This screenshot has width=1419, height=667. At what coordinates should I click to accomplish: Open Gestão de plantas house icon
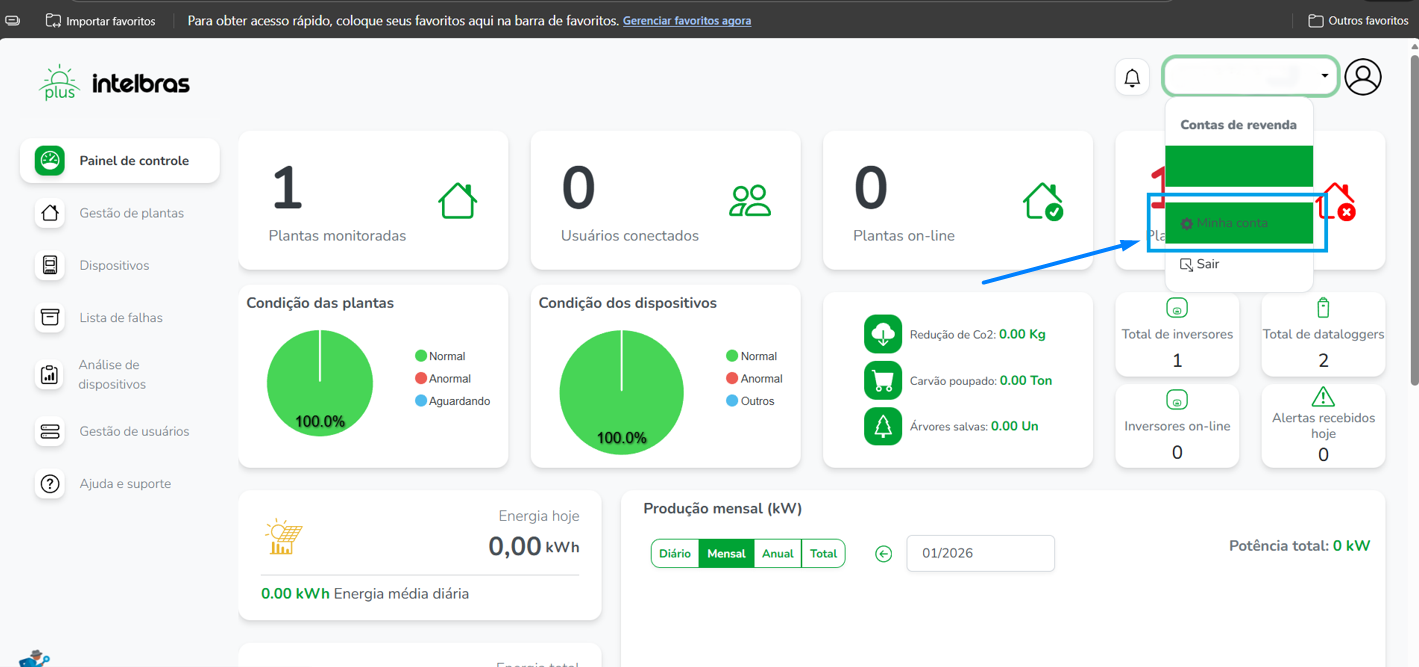click(50, 213)
